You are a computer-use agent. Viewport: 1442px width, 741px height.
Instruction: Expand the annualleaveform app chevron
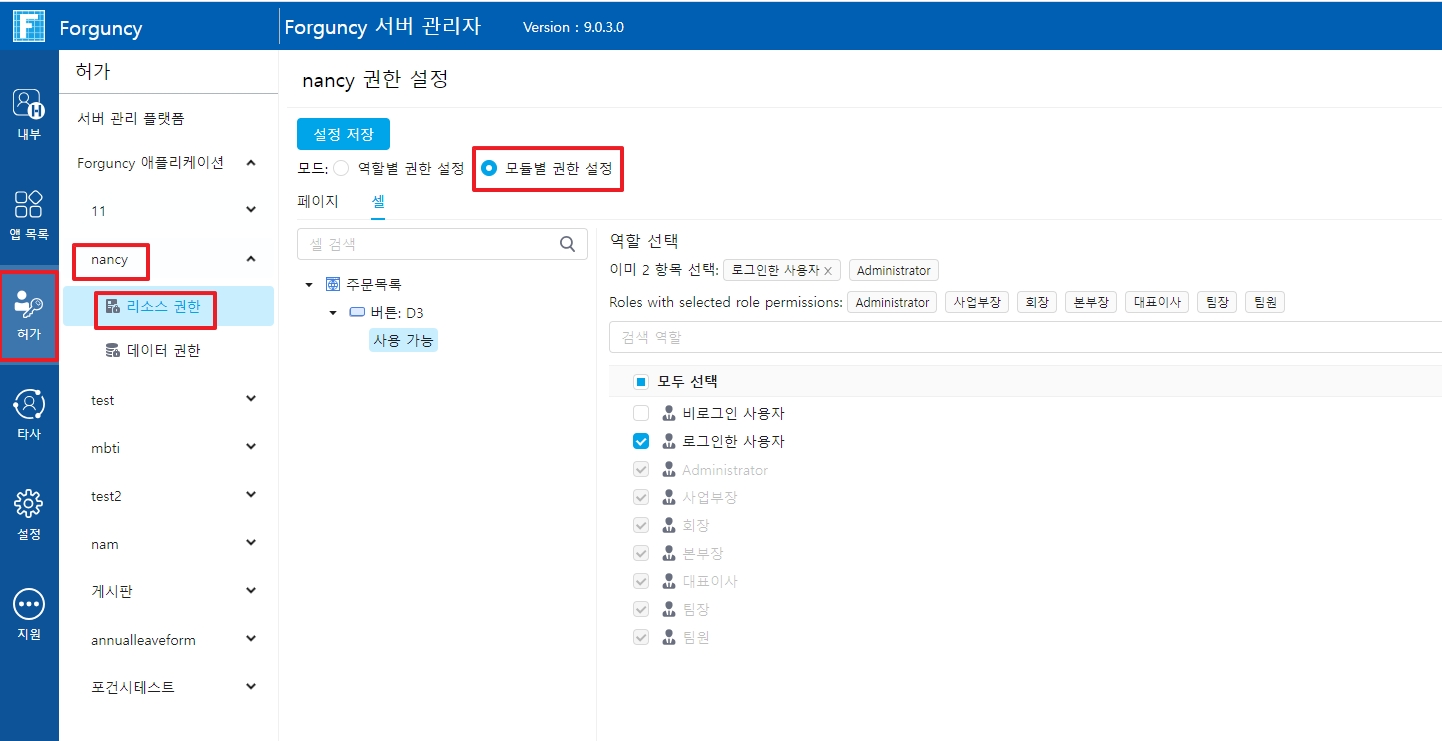pyautogui.click(x=251, y=638)
